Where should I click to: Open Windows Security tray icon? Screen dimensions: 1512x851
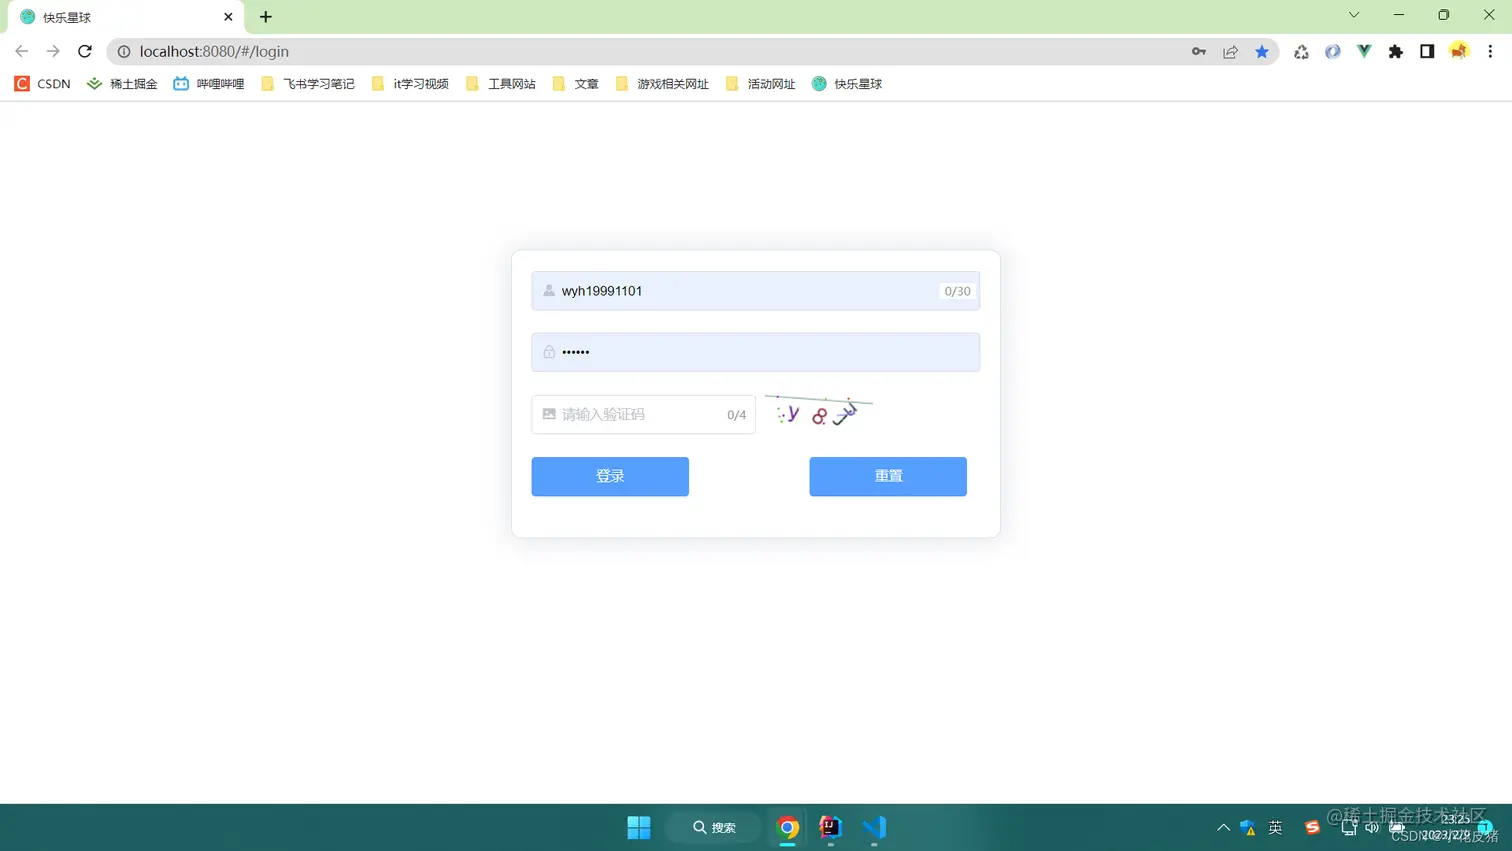click(1248, 827)
